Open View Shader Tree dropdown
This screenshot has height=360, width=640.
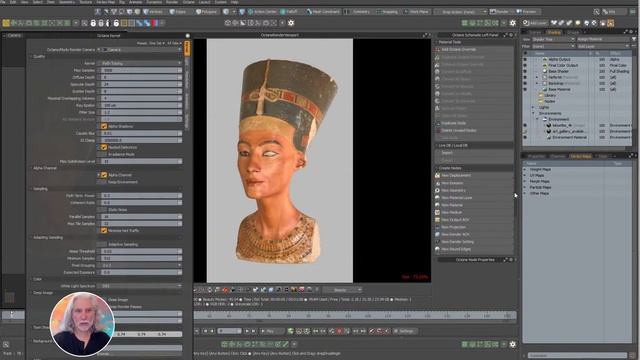553,39
